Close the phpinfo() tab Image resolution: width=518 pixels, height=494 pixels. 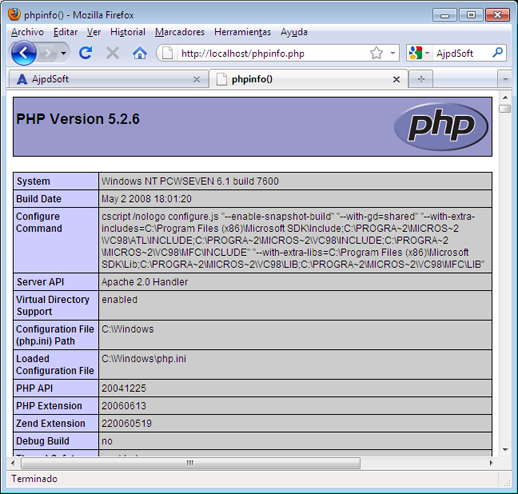click(x=396, y=79)
